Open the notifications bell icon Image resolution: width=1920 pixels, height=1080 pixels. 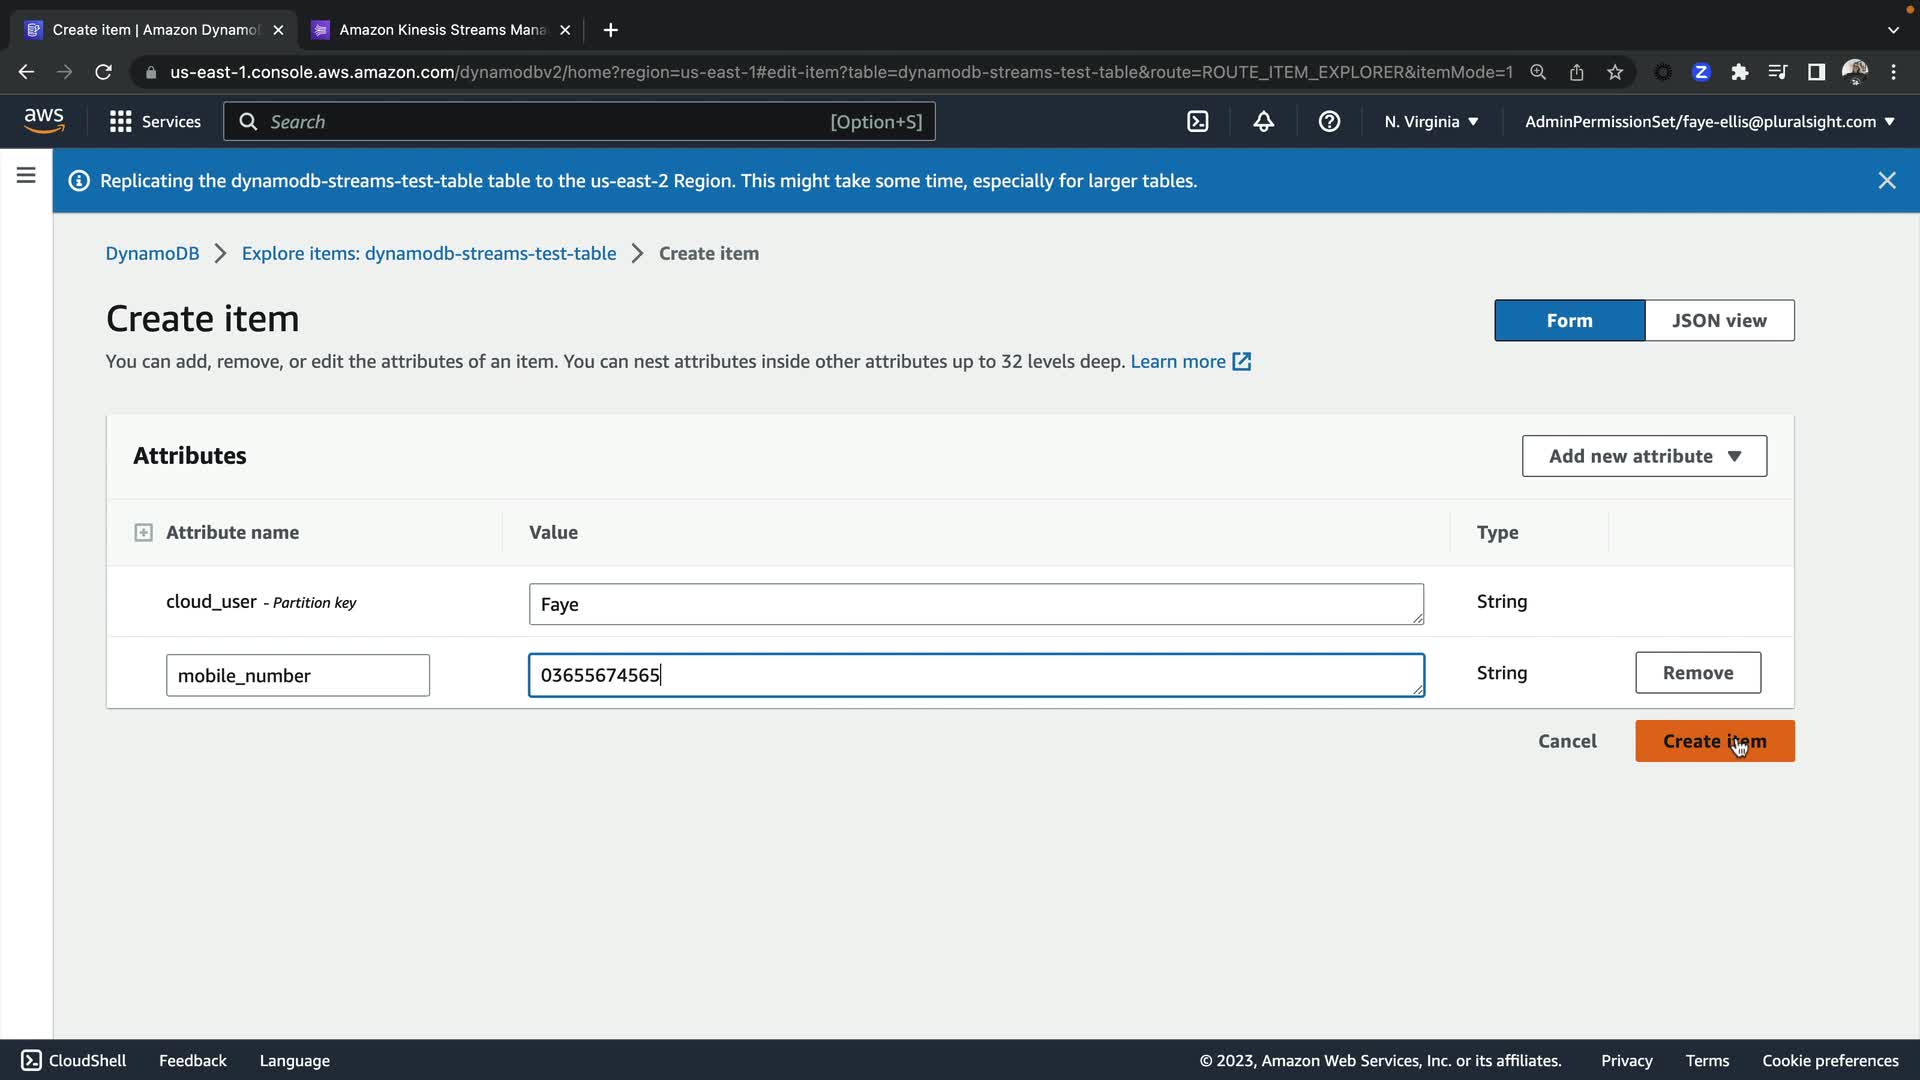(x=1263, y=121)
